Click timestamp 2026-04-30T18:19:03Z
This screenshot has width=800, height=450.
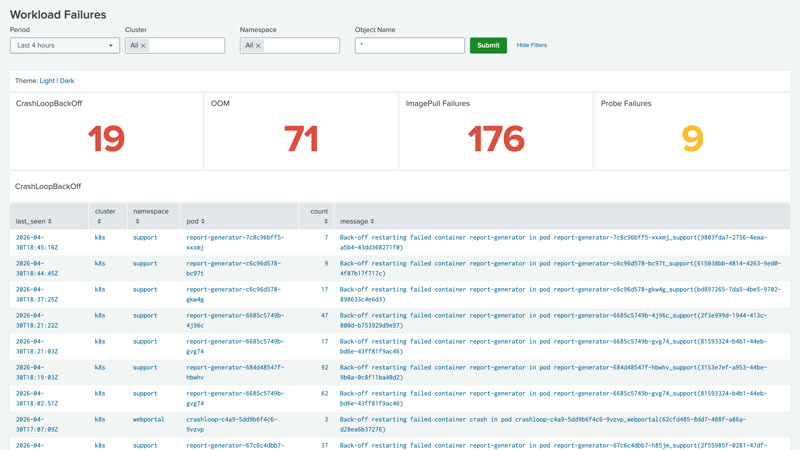point(37,372)
